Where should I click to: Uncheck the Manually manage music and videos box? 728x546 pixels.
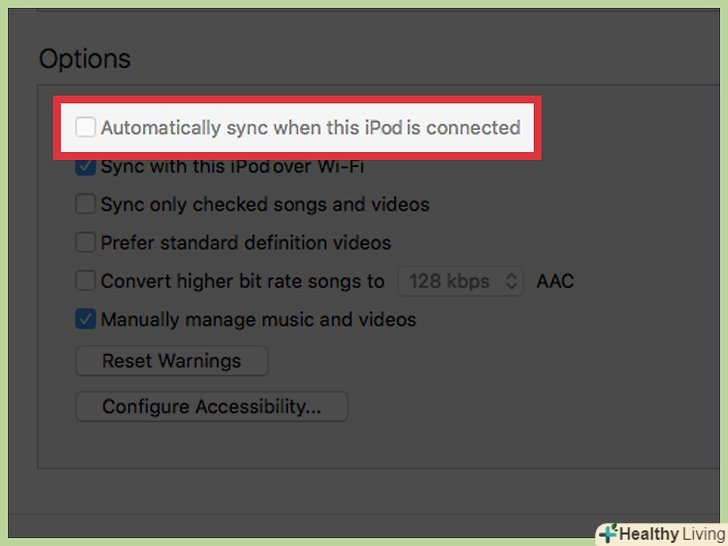pyautogui.click(x=86, y=320)
